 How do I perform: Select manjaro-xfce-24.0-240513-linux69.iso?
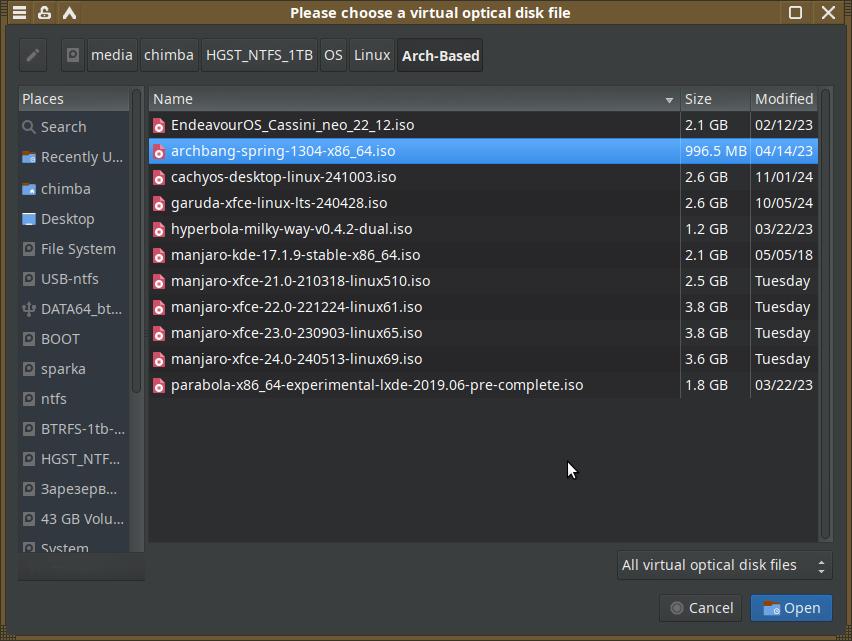click(483, 360)
